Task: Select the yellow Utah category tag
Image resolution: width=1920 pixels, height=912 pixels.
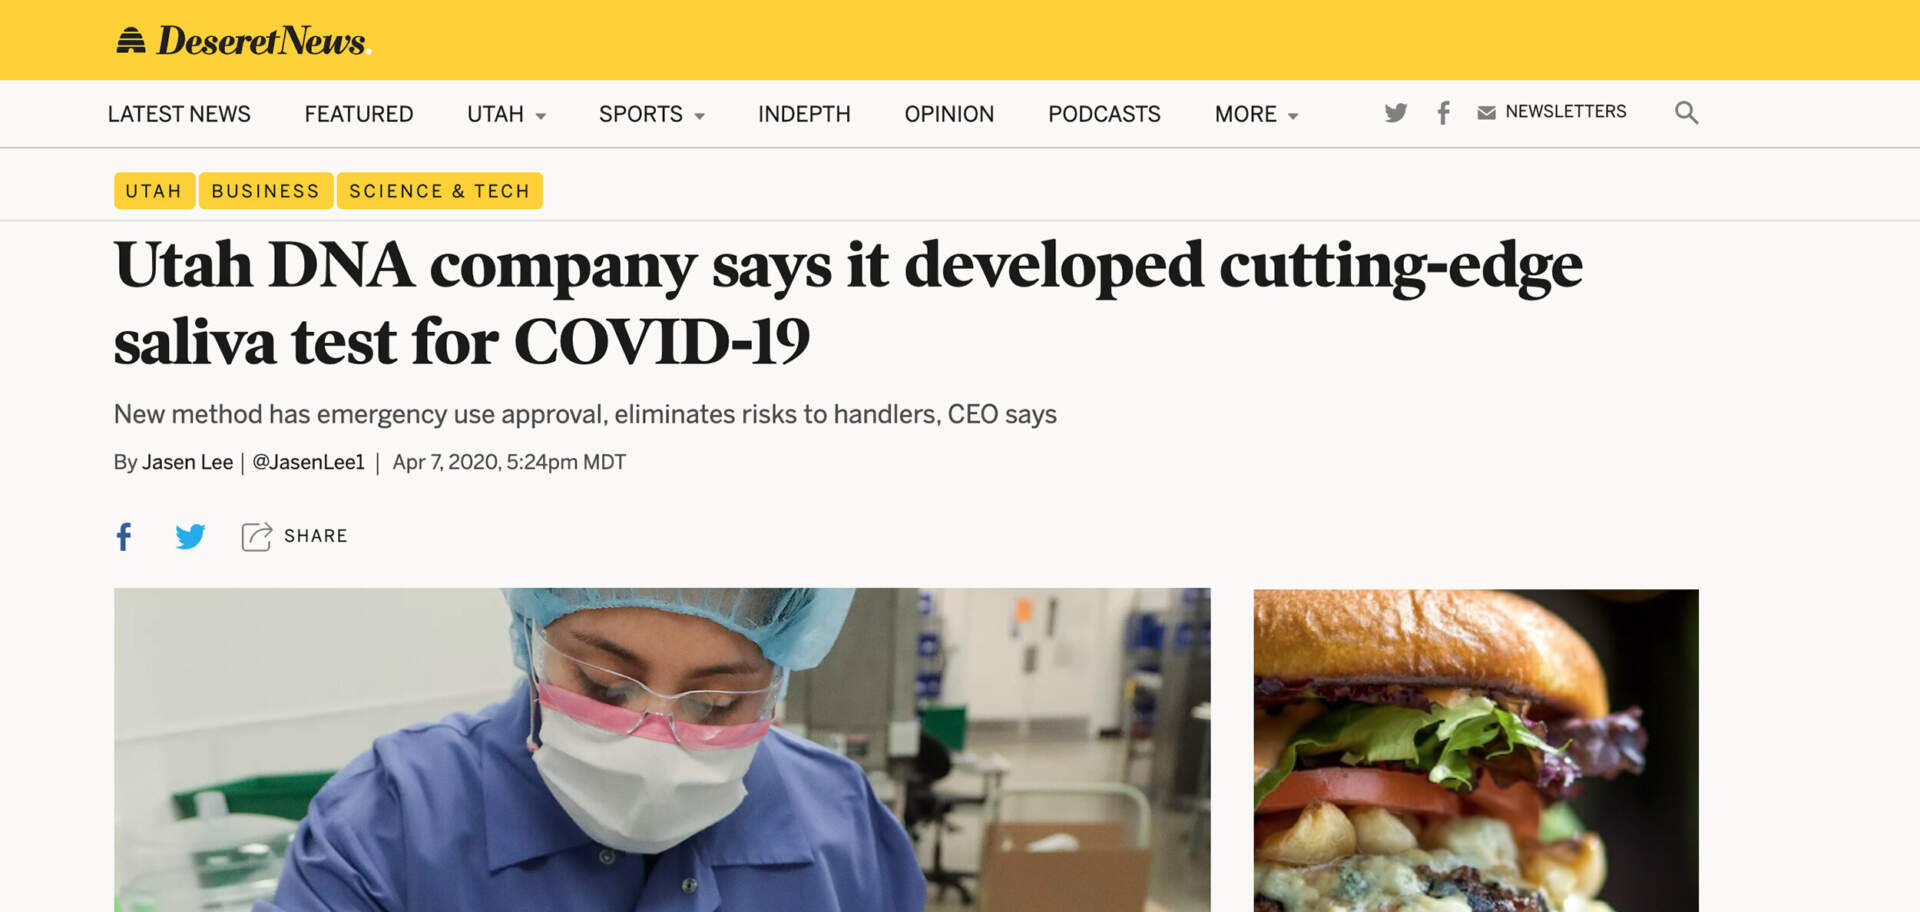Action: 154,191
